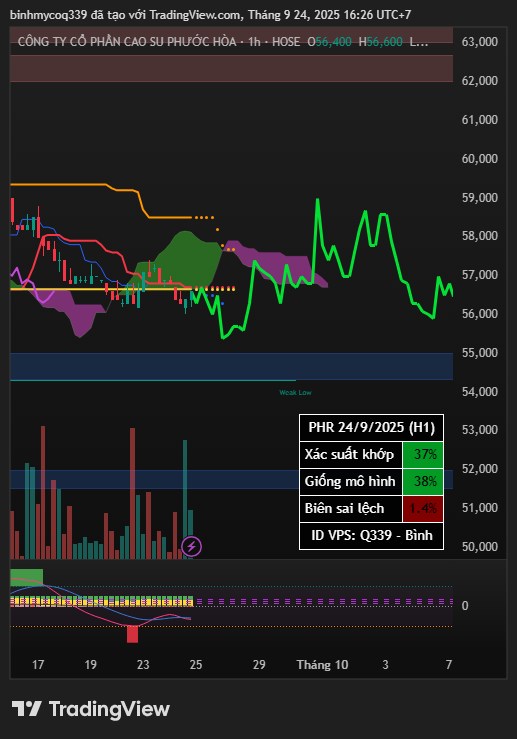
Task: Click the TradingView logo at the bottom
Action: [x=90, y=709]
